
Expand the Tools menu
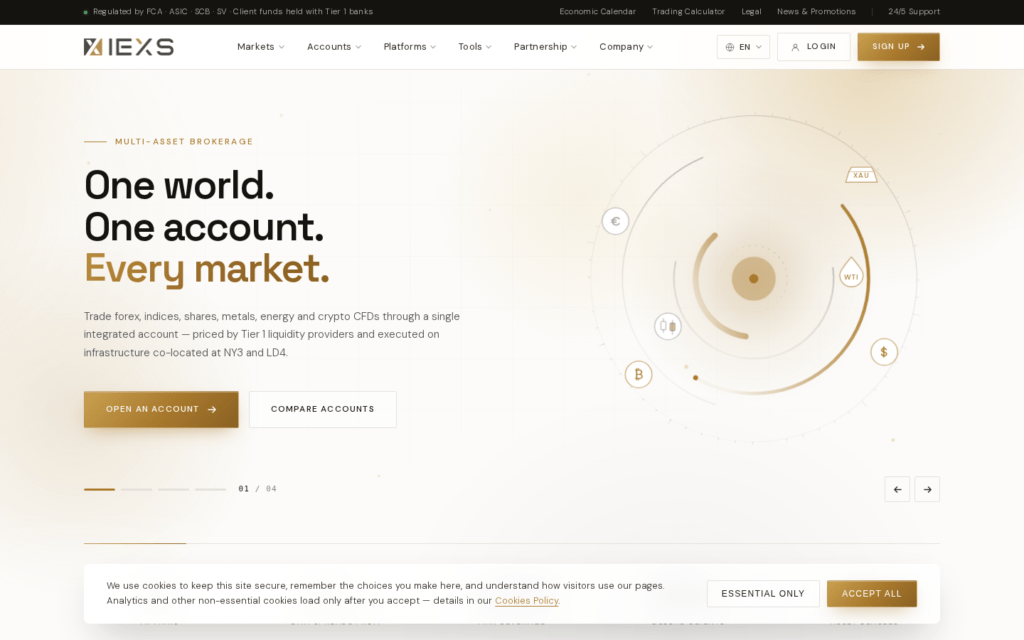(475, 47)
